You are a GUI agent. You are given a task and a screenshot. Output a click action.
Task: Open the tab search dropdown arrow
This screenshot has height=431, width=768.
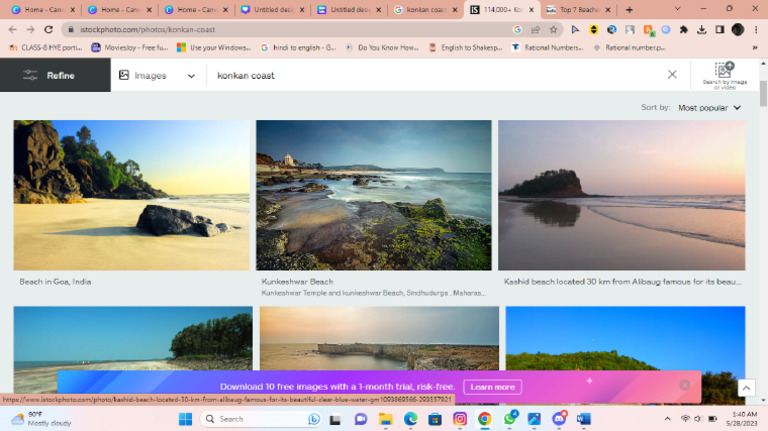point(677,9)
